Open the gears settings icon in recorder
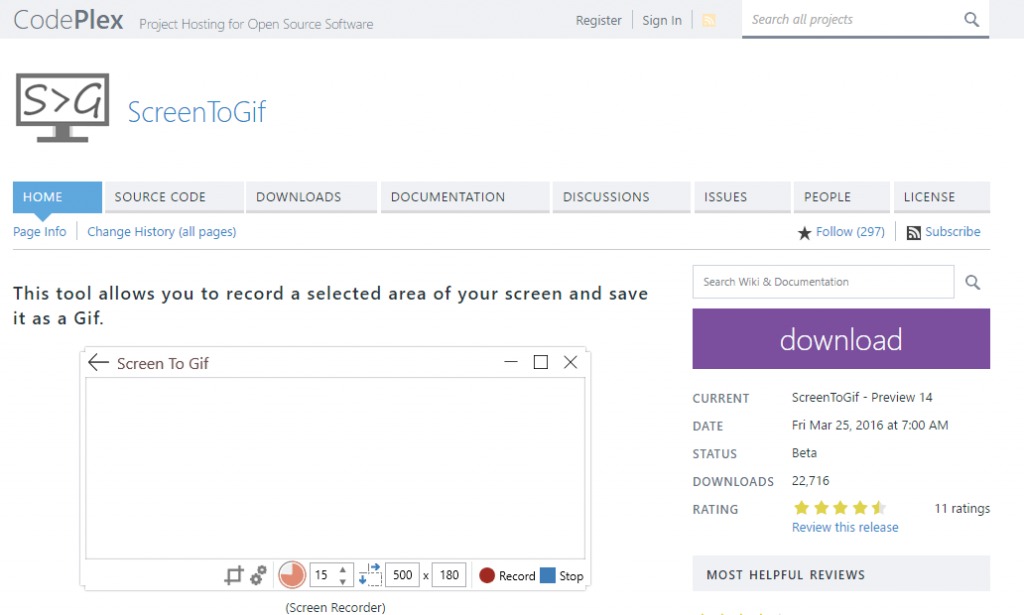The width and height of the screenshot is (1024, 615). [x=259, y=575]
